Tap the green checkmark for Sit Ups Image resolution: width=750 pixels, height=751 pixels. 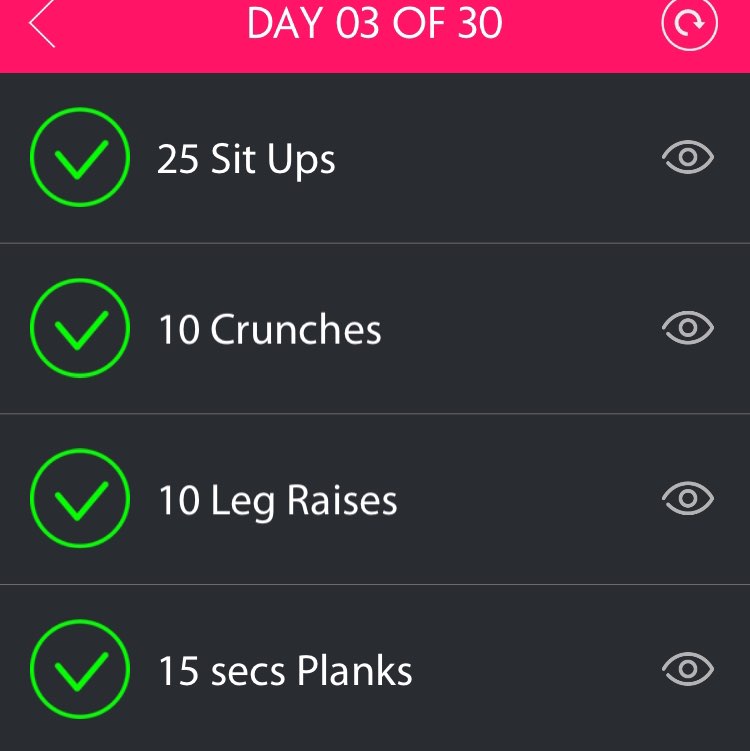(79, 158)
